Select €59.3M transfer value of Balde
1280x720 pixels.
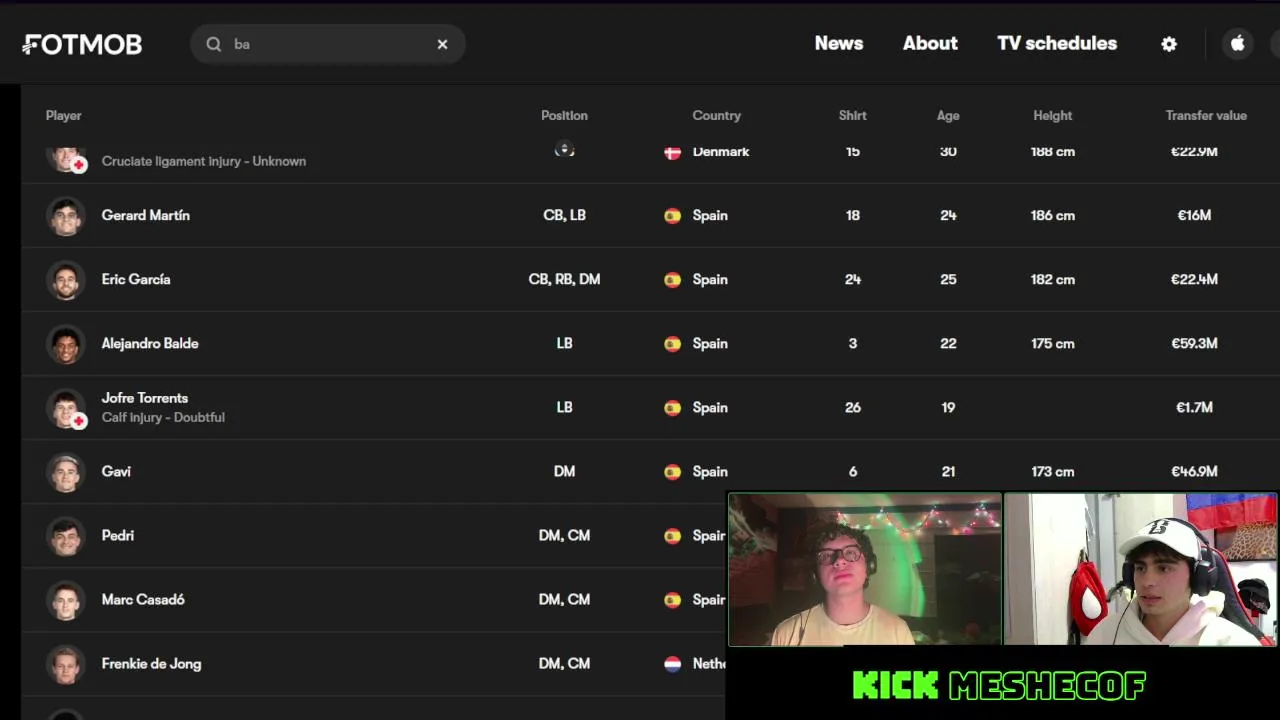pyautogui.click(x=1194, y=343)
